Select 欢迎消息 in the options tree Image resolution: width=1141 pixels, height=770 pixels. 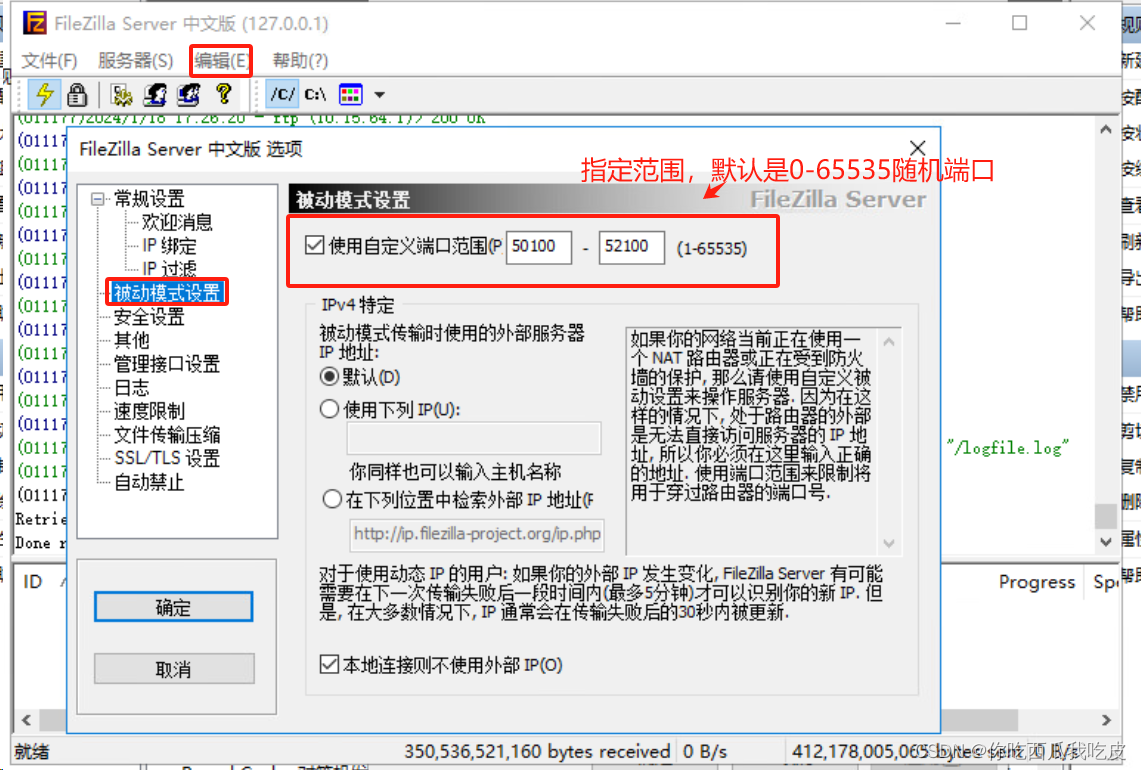[177, 222]
